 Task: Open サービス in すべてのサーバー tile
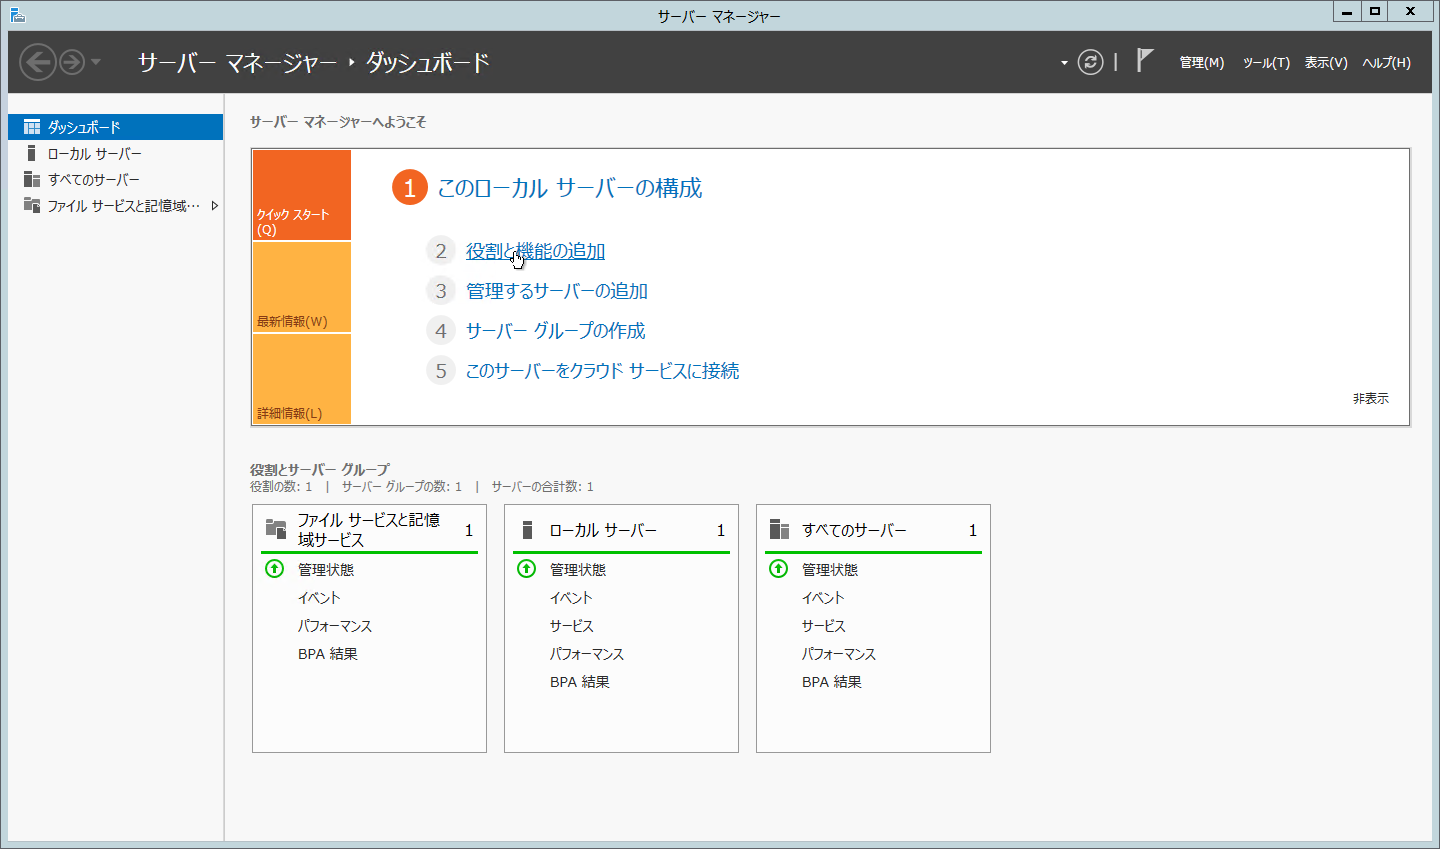point(824,626)
